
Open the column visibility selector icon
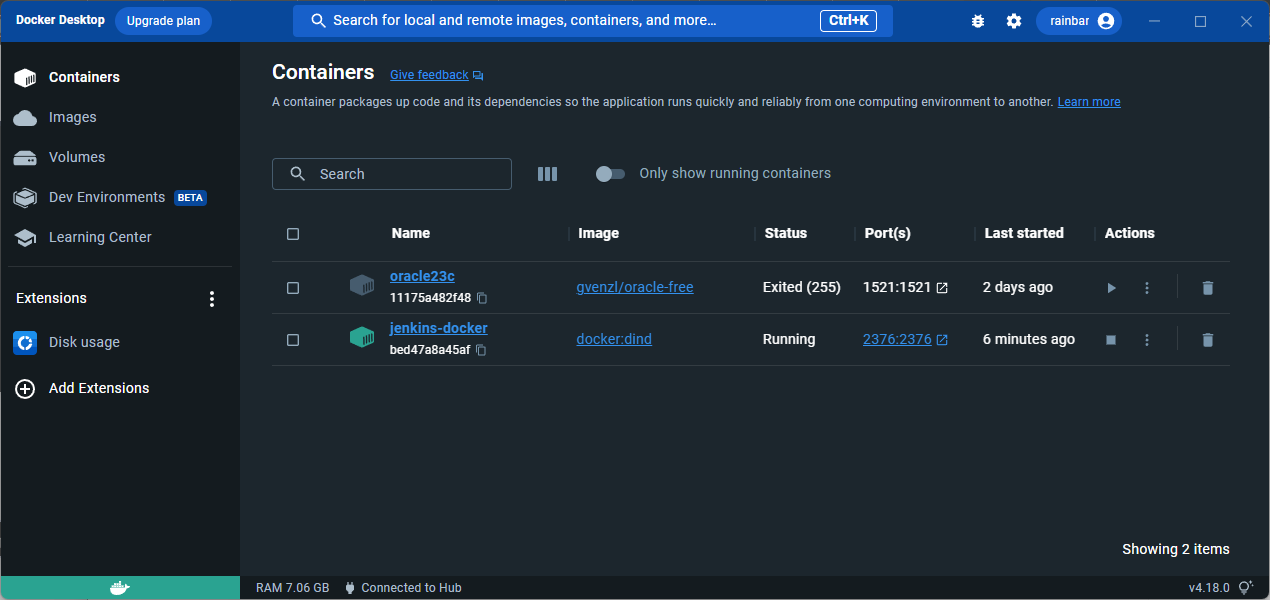coord(547,174)
